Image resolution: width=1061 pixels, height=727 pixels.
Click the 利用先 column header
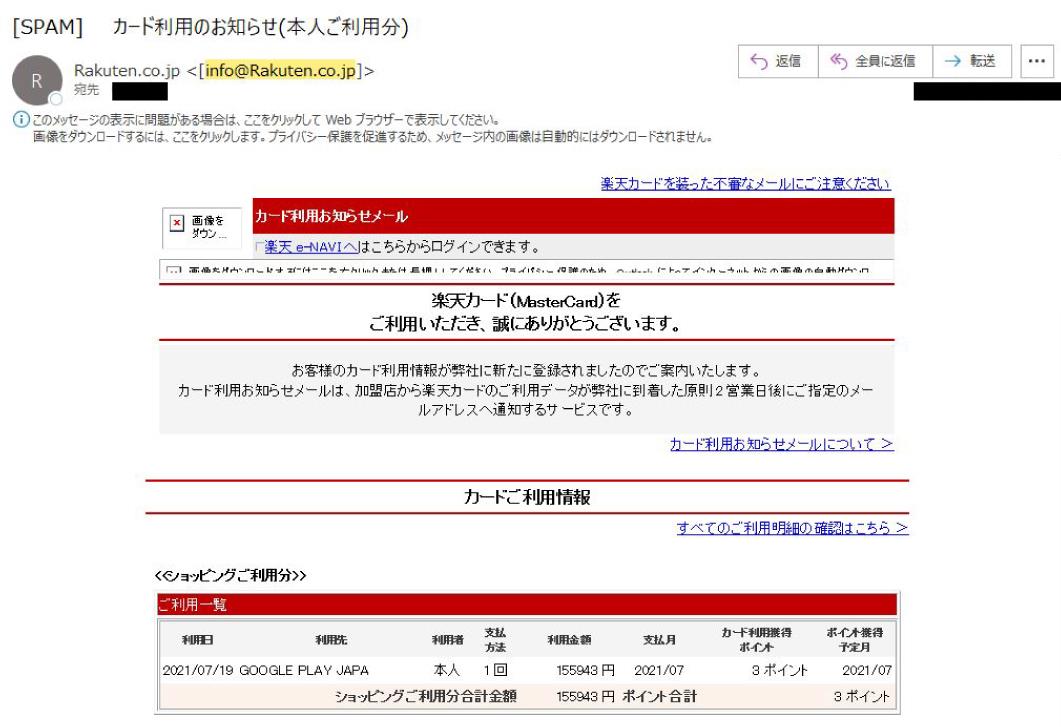coord(331,640)
